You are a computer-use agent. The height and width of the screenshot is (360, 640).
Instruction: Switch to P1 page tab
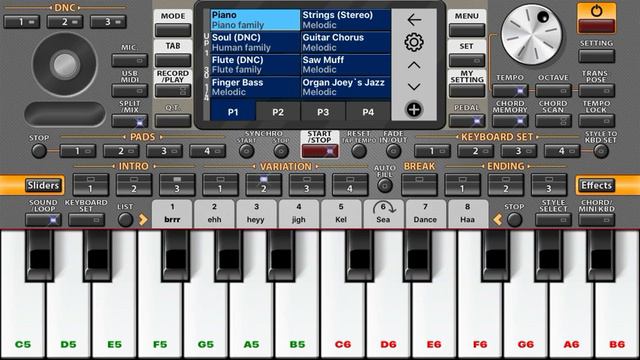coord(233,112)
